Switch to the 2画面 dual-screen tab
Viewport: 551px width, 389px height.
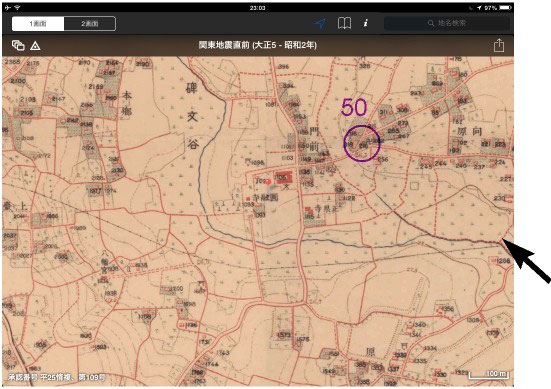tap(90, 24)
